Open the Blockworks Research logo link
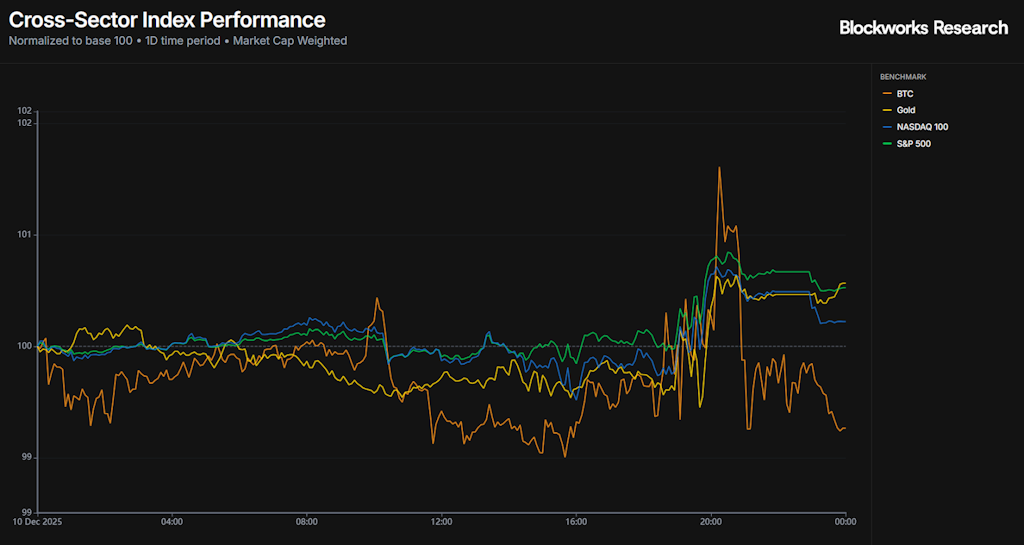The image size is (1024, 545). pyautogui.click(x=923, y=28)
